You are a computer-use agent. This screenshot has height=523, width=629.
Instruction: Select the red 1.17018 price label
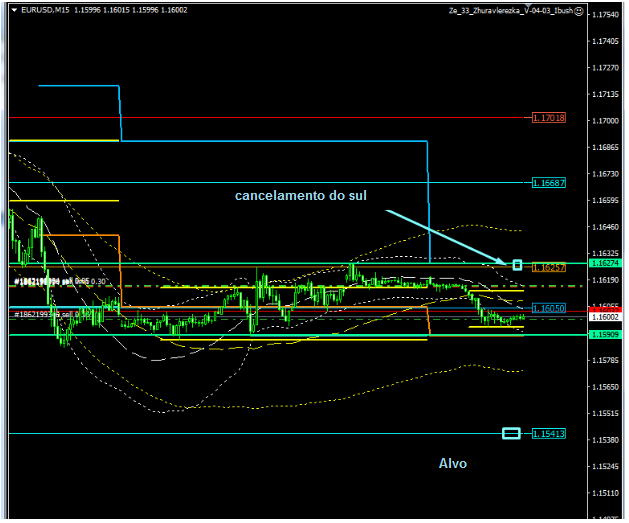[x=549, y=118]
